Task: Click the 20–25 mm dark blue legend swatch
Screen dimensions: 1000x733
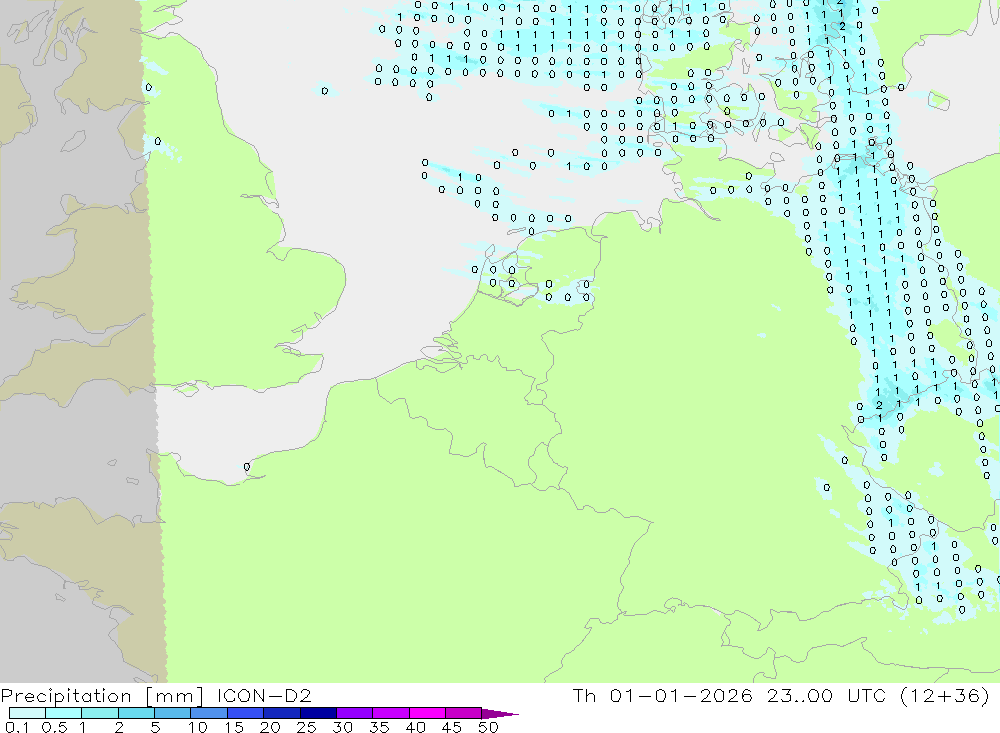Action: 281,713
